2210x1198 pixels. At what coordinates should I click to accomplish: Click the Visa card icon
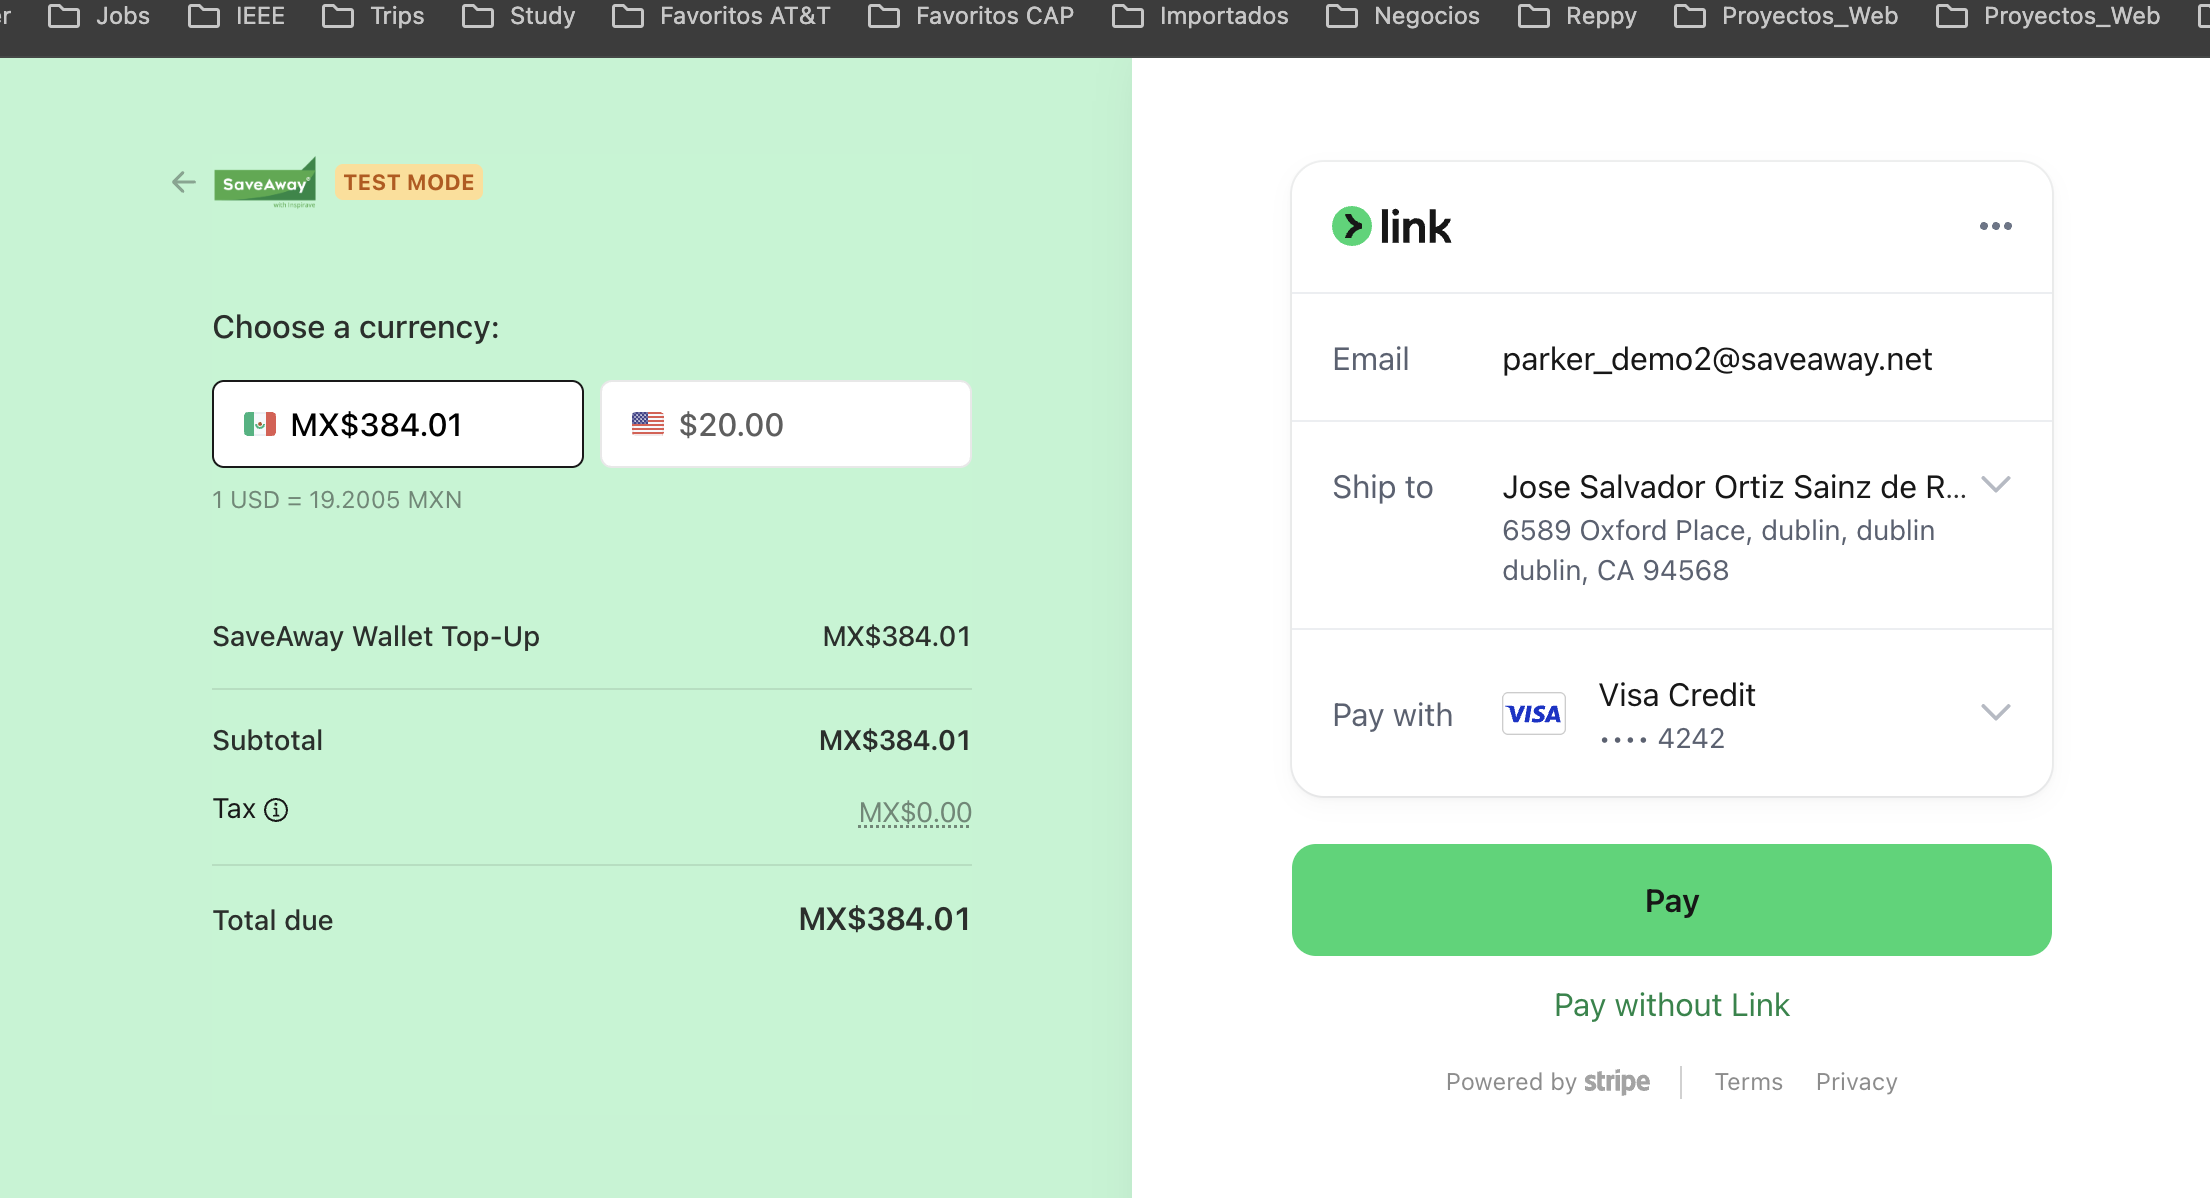click(x=1533, y=713)
